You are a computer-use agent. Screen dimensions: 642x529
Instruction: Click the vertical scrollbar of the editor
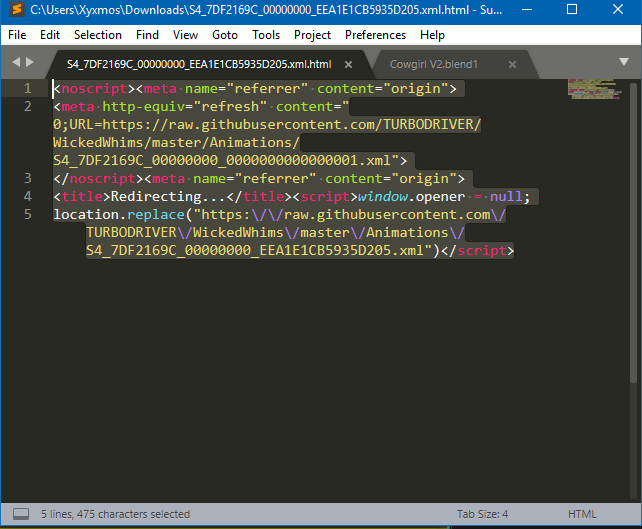[x=633, y=233]
